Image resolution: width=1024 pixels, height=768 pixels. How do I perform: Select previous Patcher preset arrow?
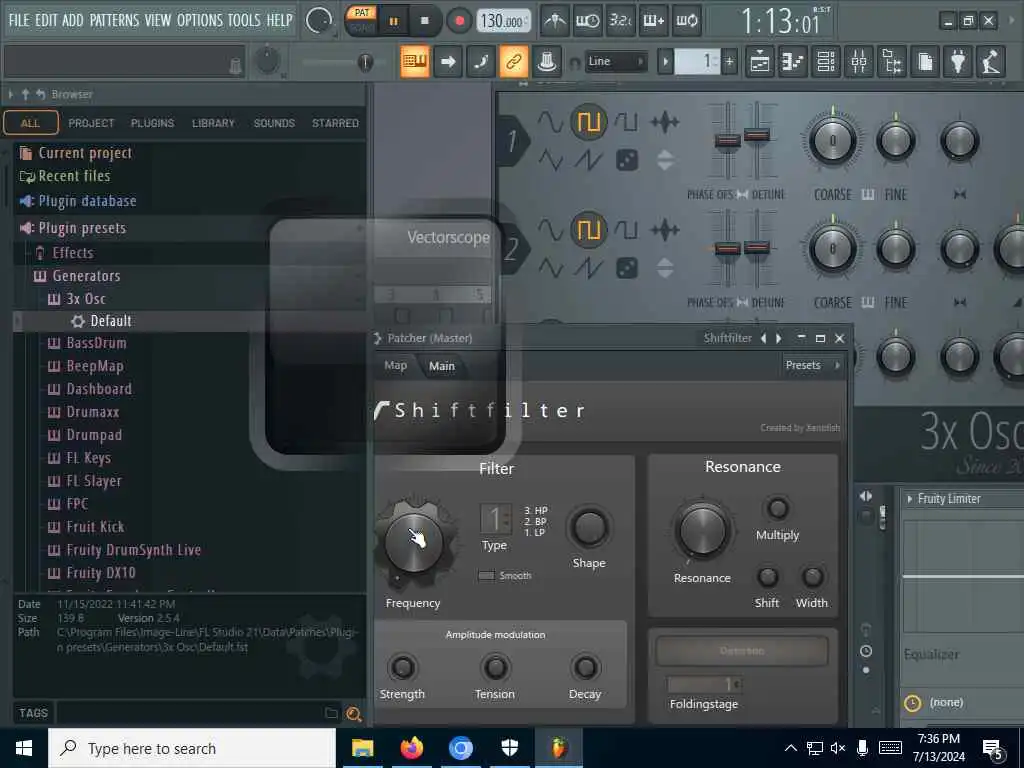click(x=763, y=338)
